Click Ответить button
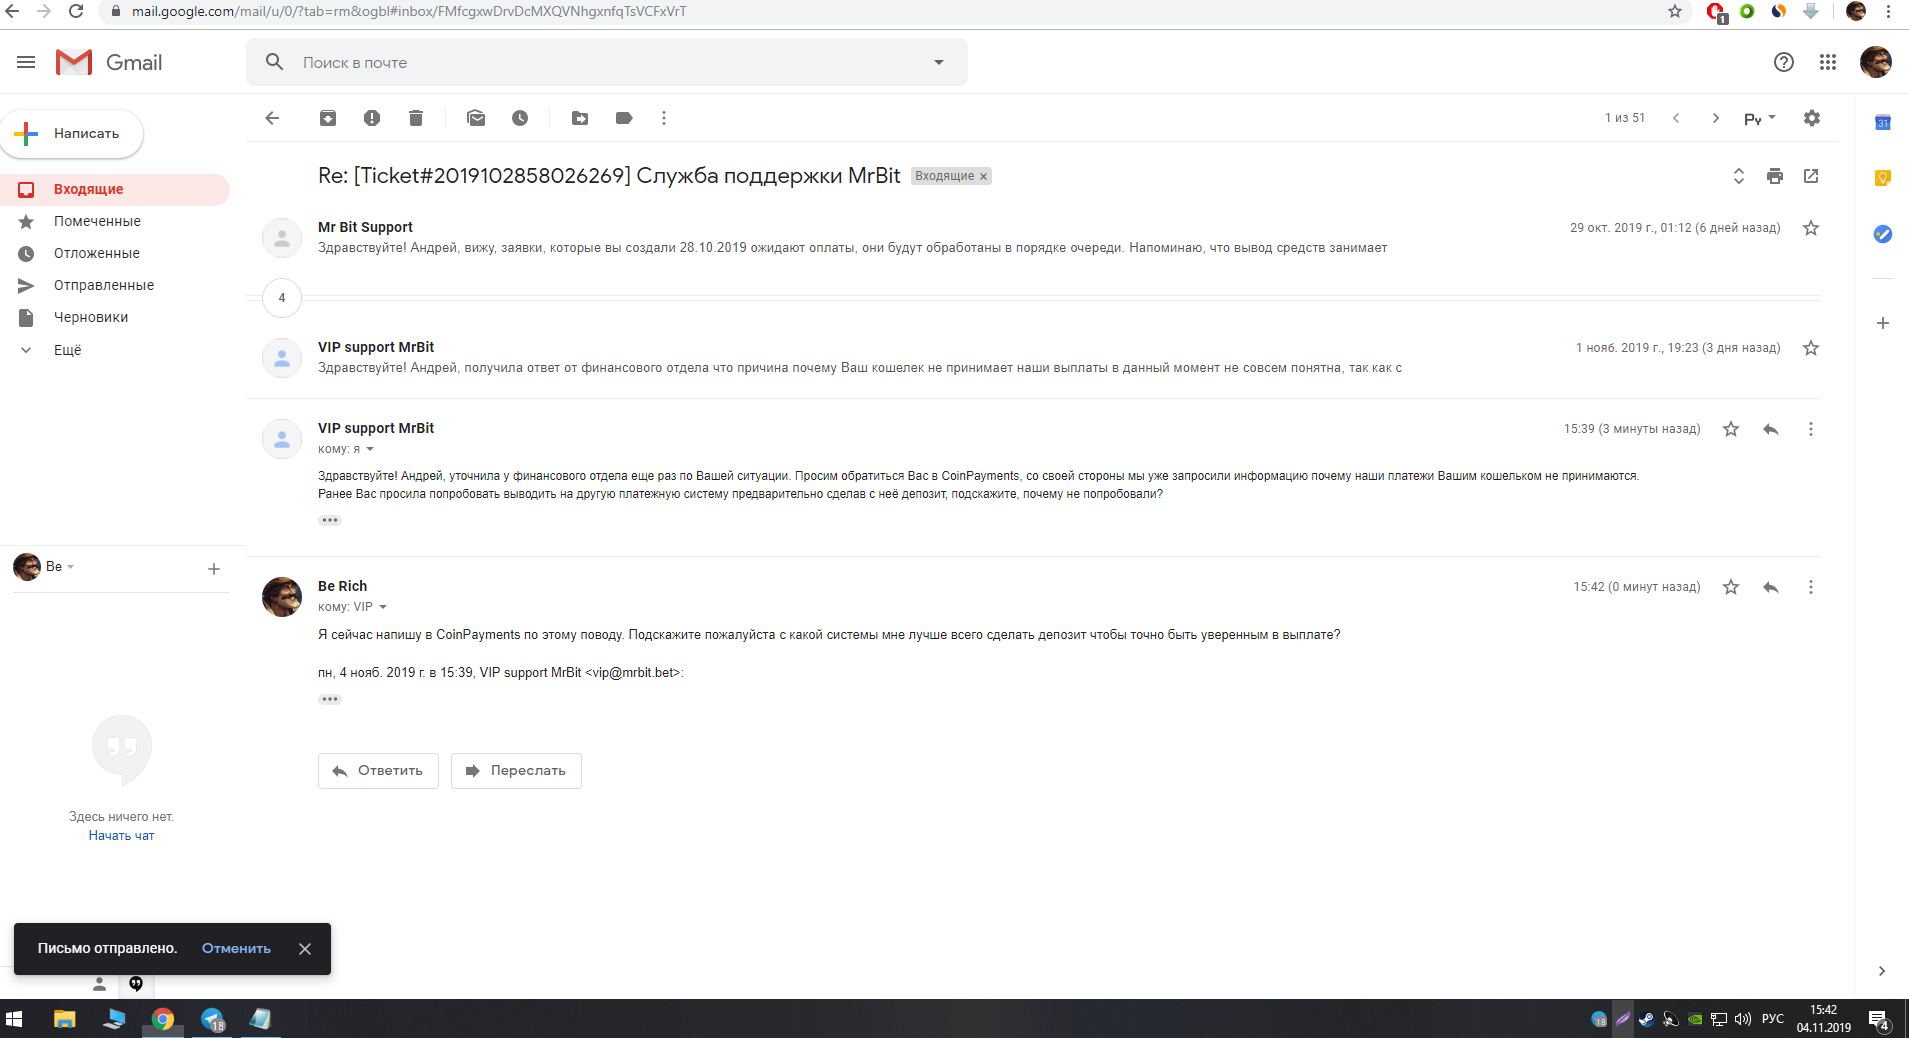 [378, 771]
